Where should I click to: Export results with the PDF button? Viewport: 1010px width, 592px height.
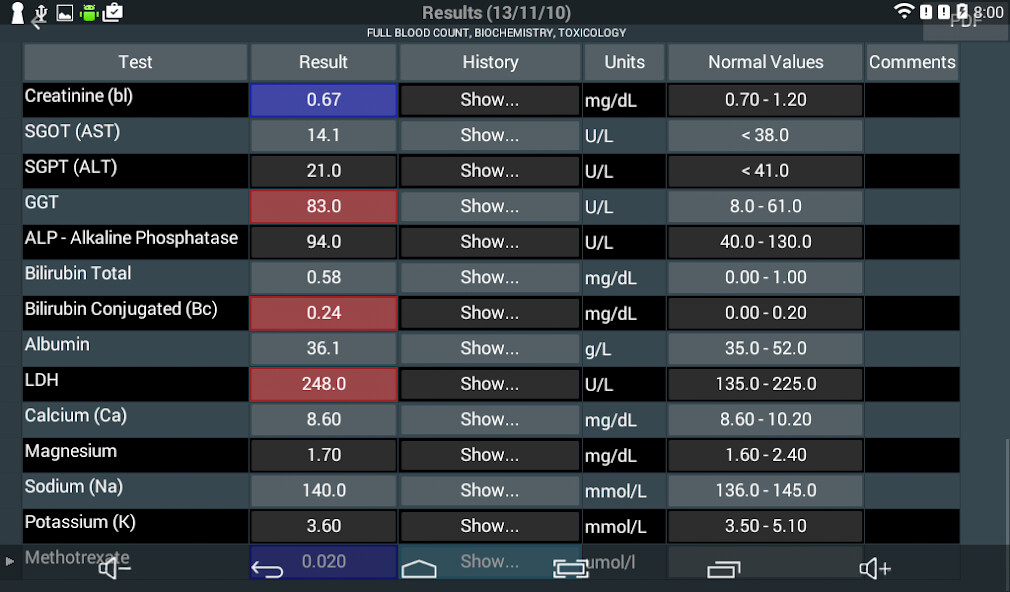pyautogui.click(x=965, y=23)
